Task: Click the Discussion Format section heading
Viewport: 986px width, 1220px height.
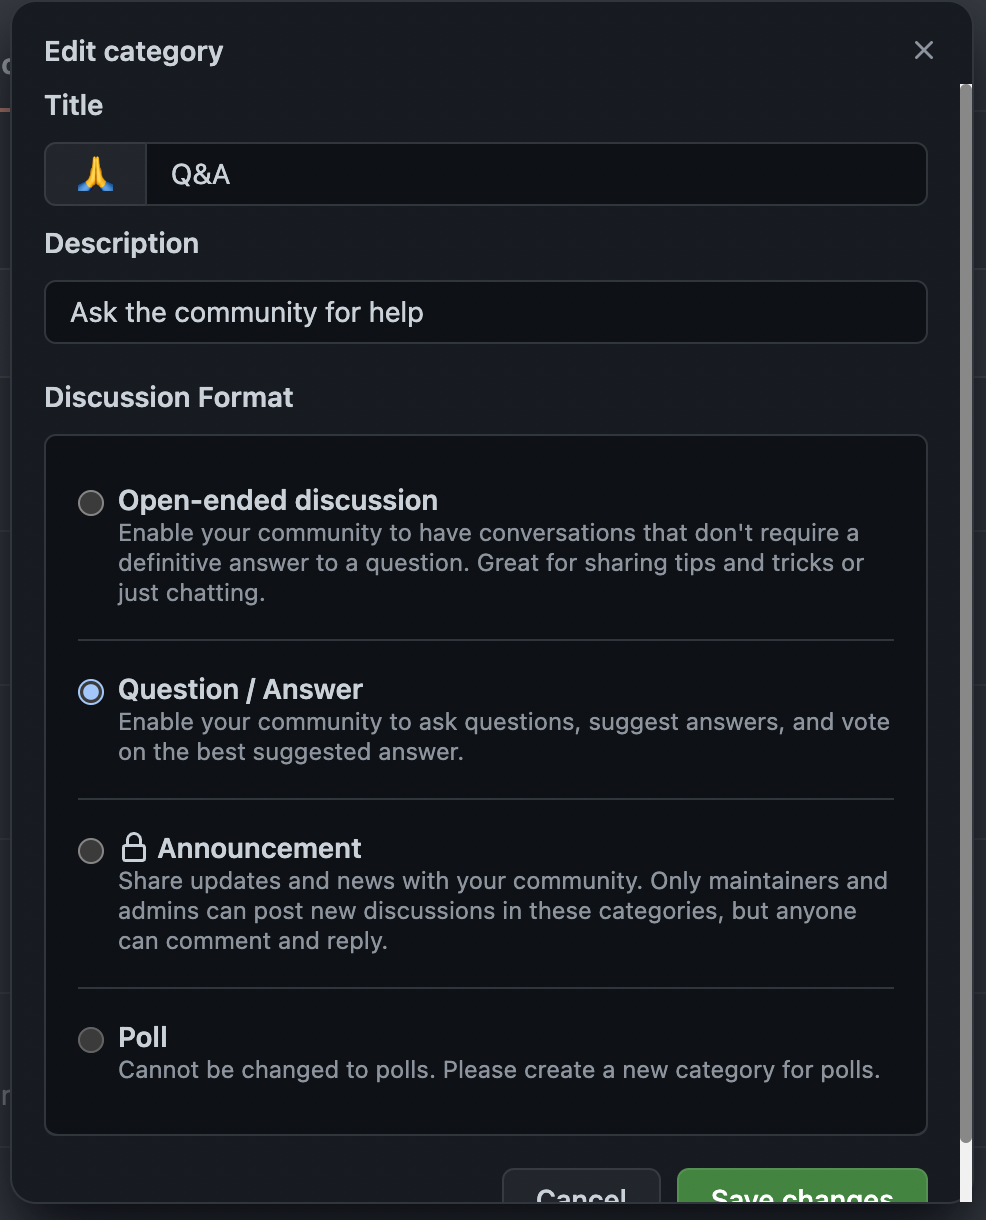Action: pos(168,397)
